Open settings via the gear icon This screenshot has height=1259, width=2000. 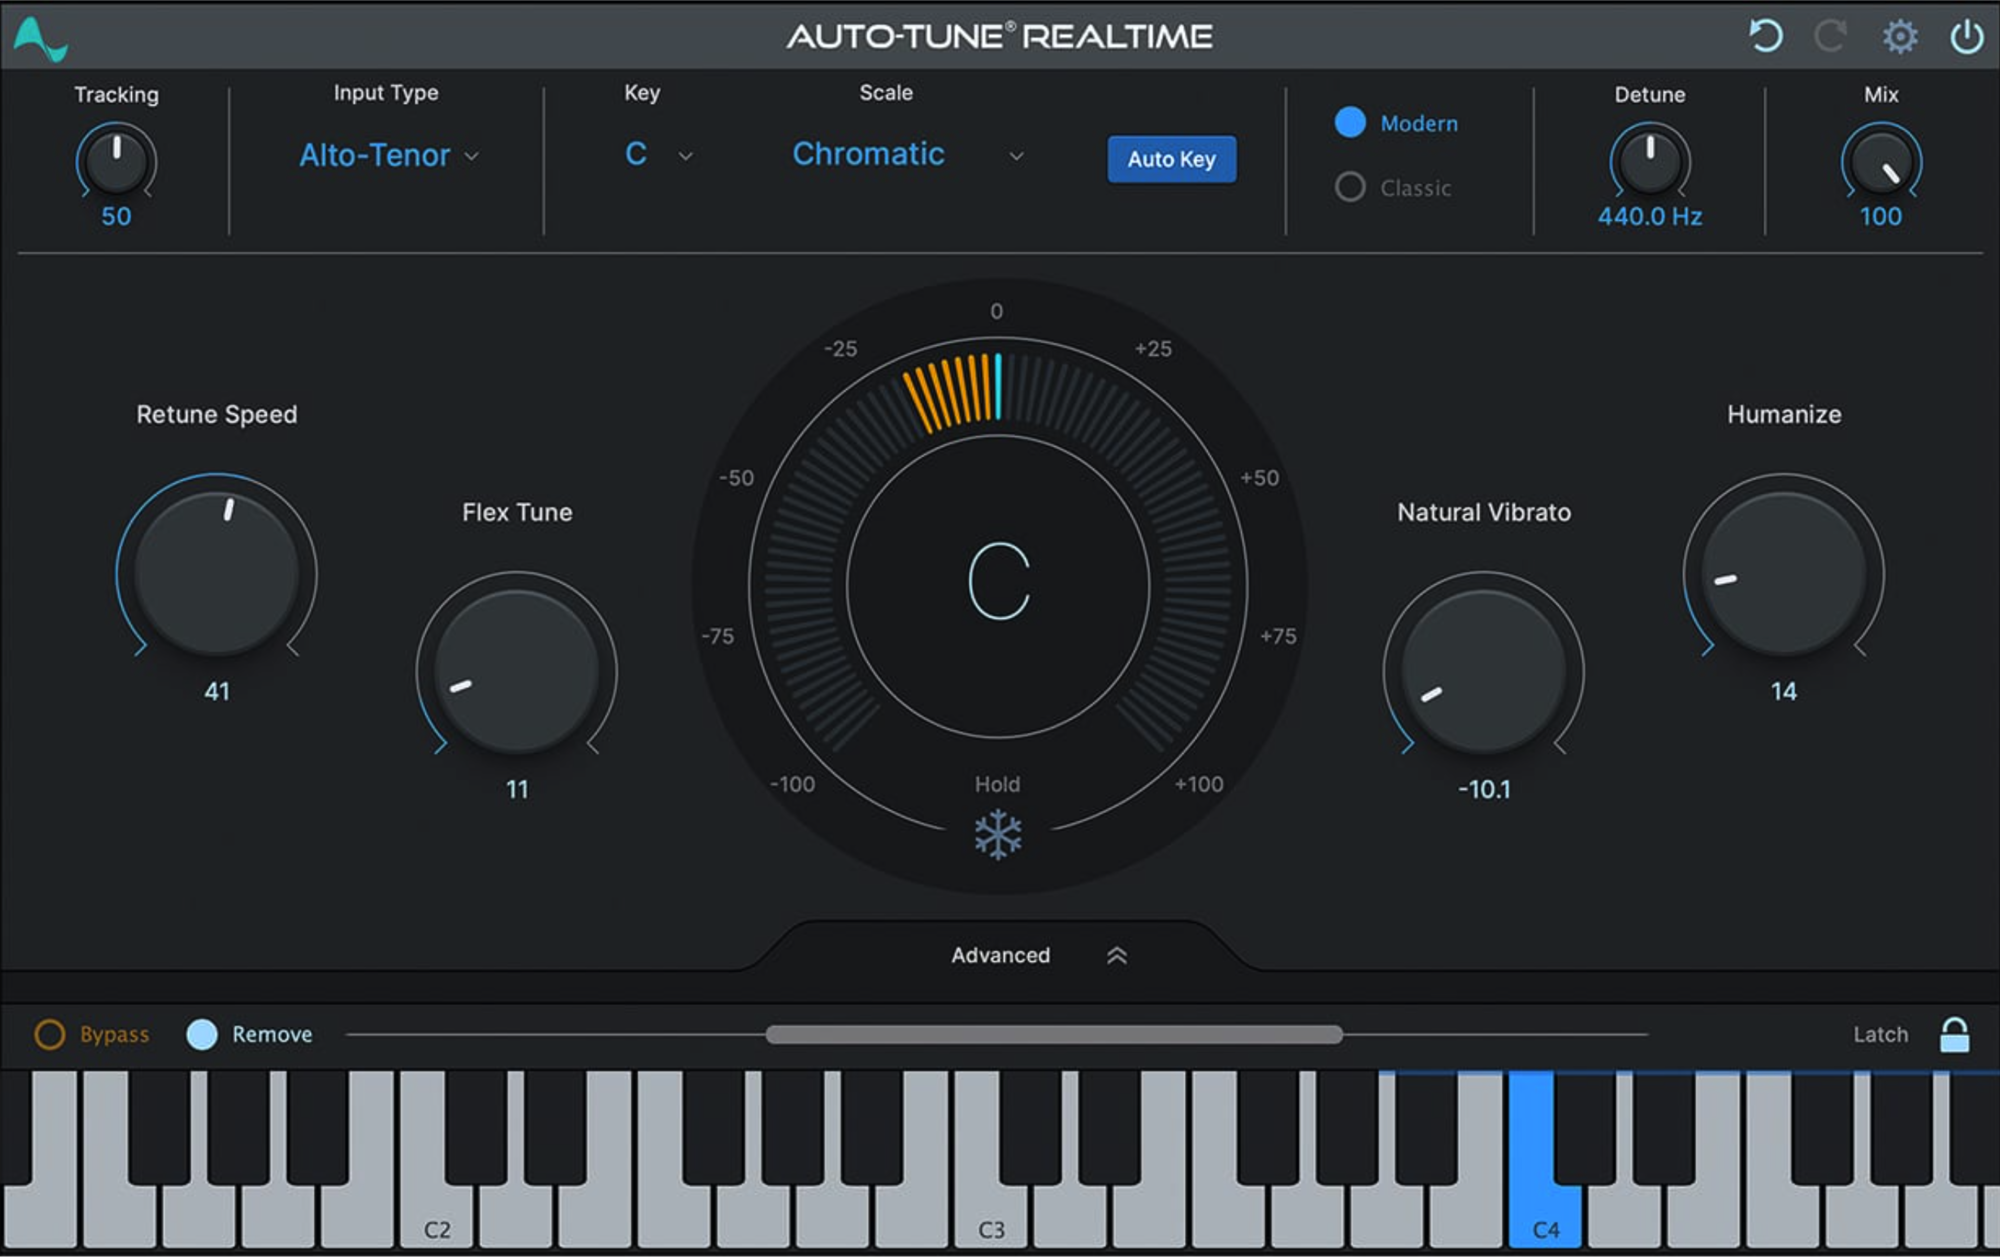coord(1899,37)
